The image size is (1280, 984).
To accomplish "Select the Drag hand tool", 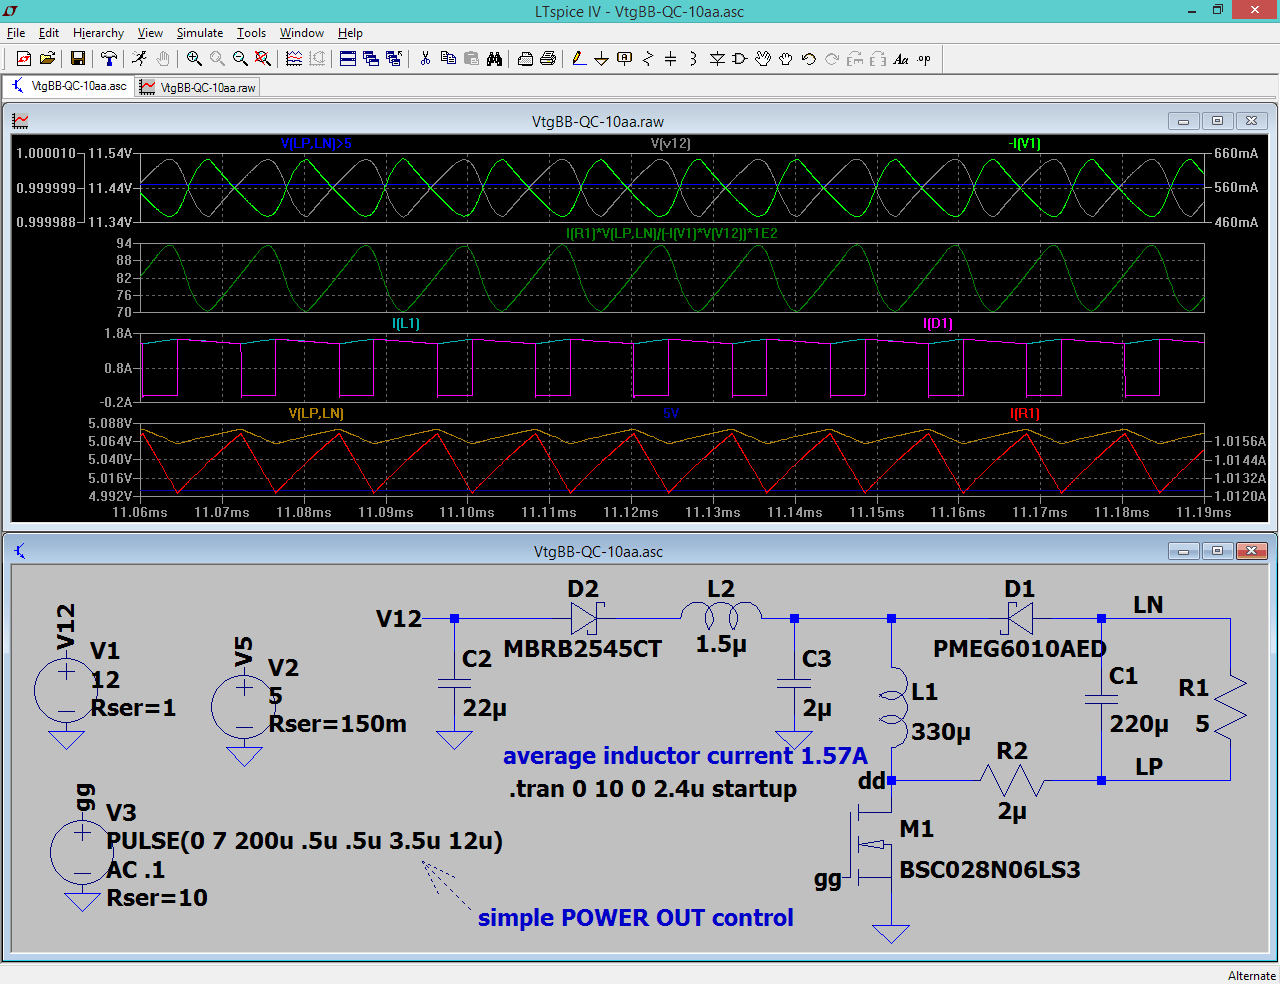I will click(786, 59).
